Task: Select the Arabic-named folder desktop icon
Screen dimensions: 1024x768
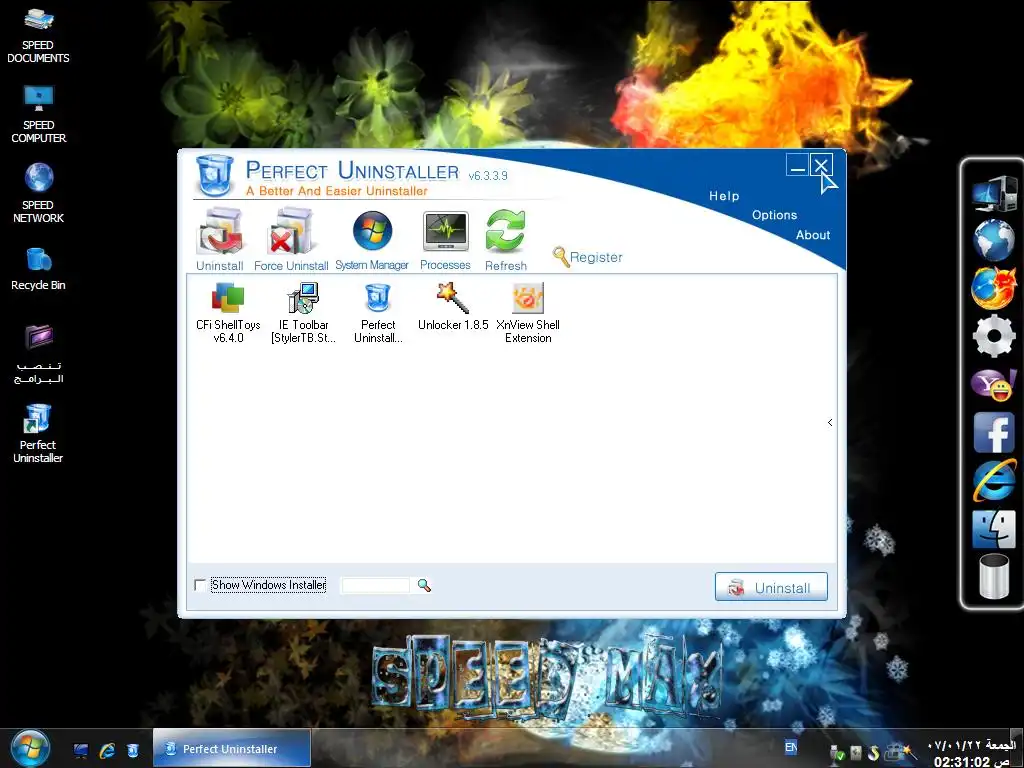Action: click(39, 353)
